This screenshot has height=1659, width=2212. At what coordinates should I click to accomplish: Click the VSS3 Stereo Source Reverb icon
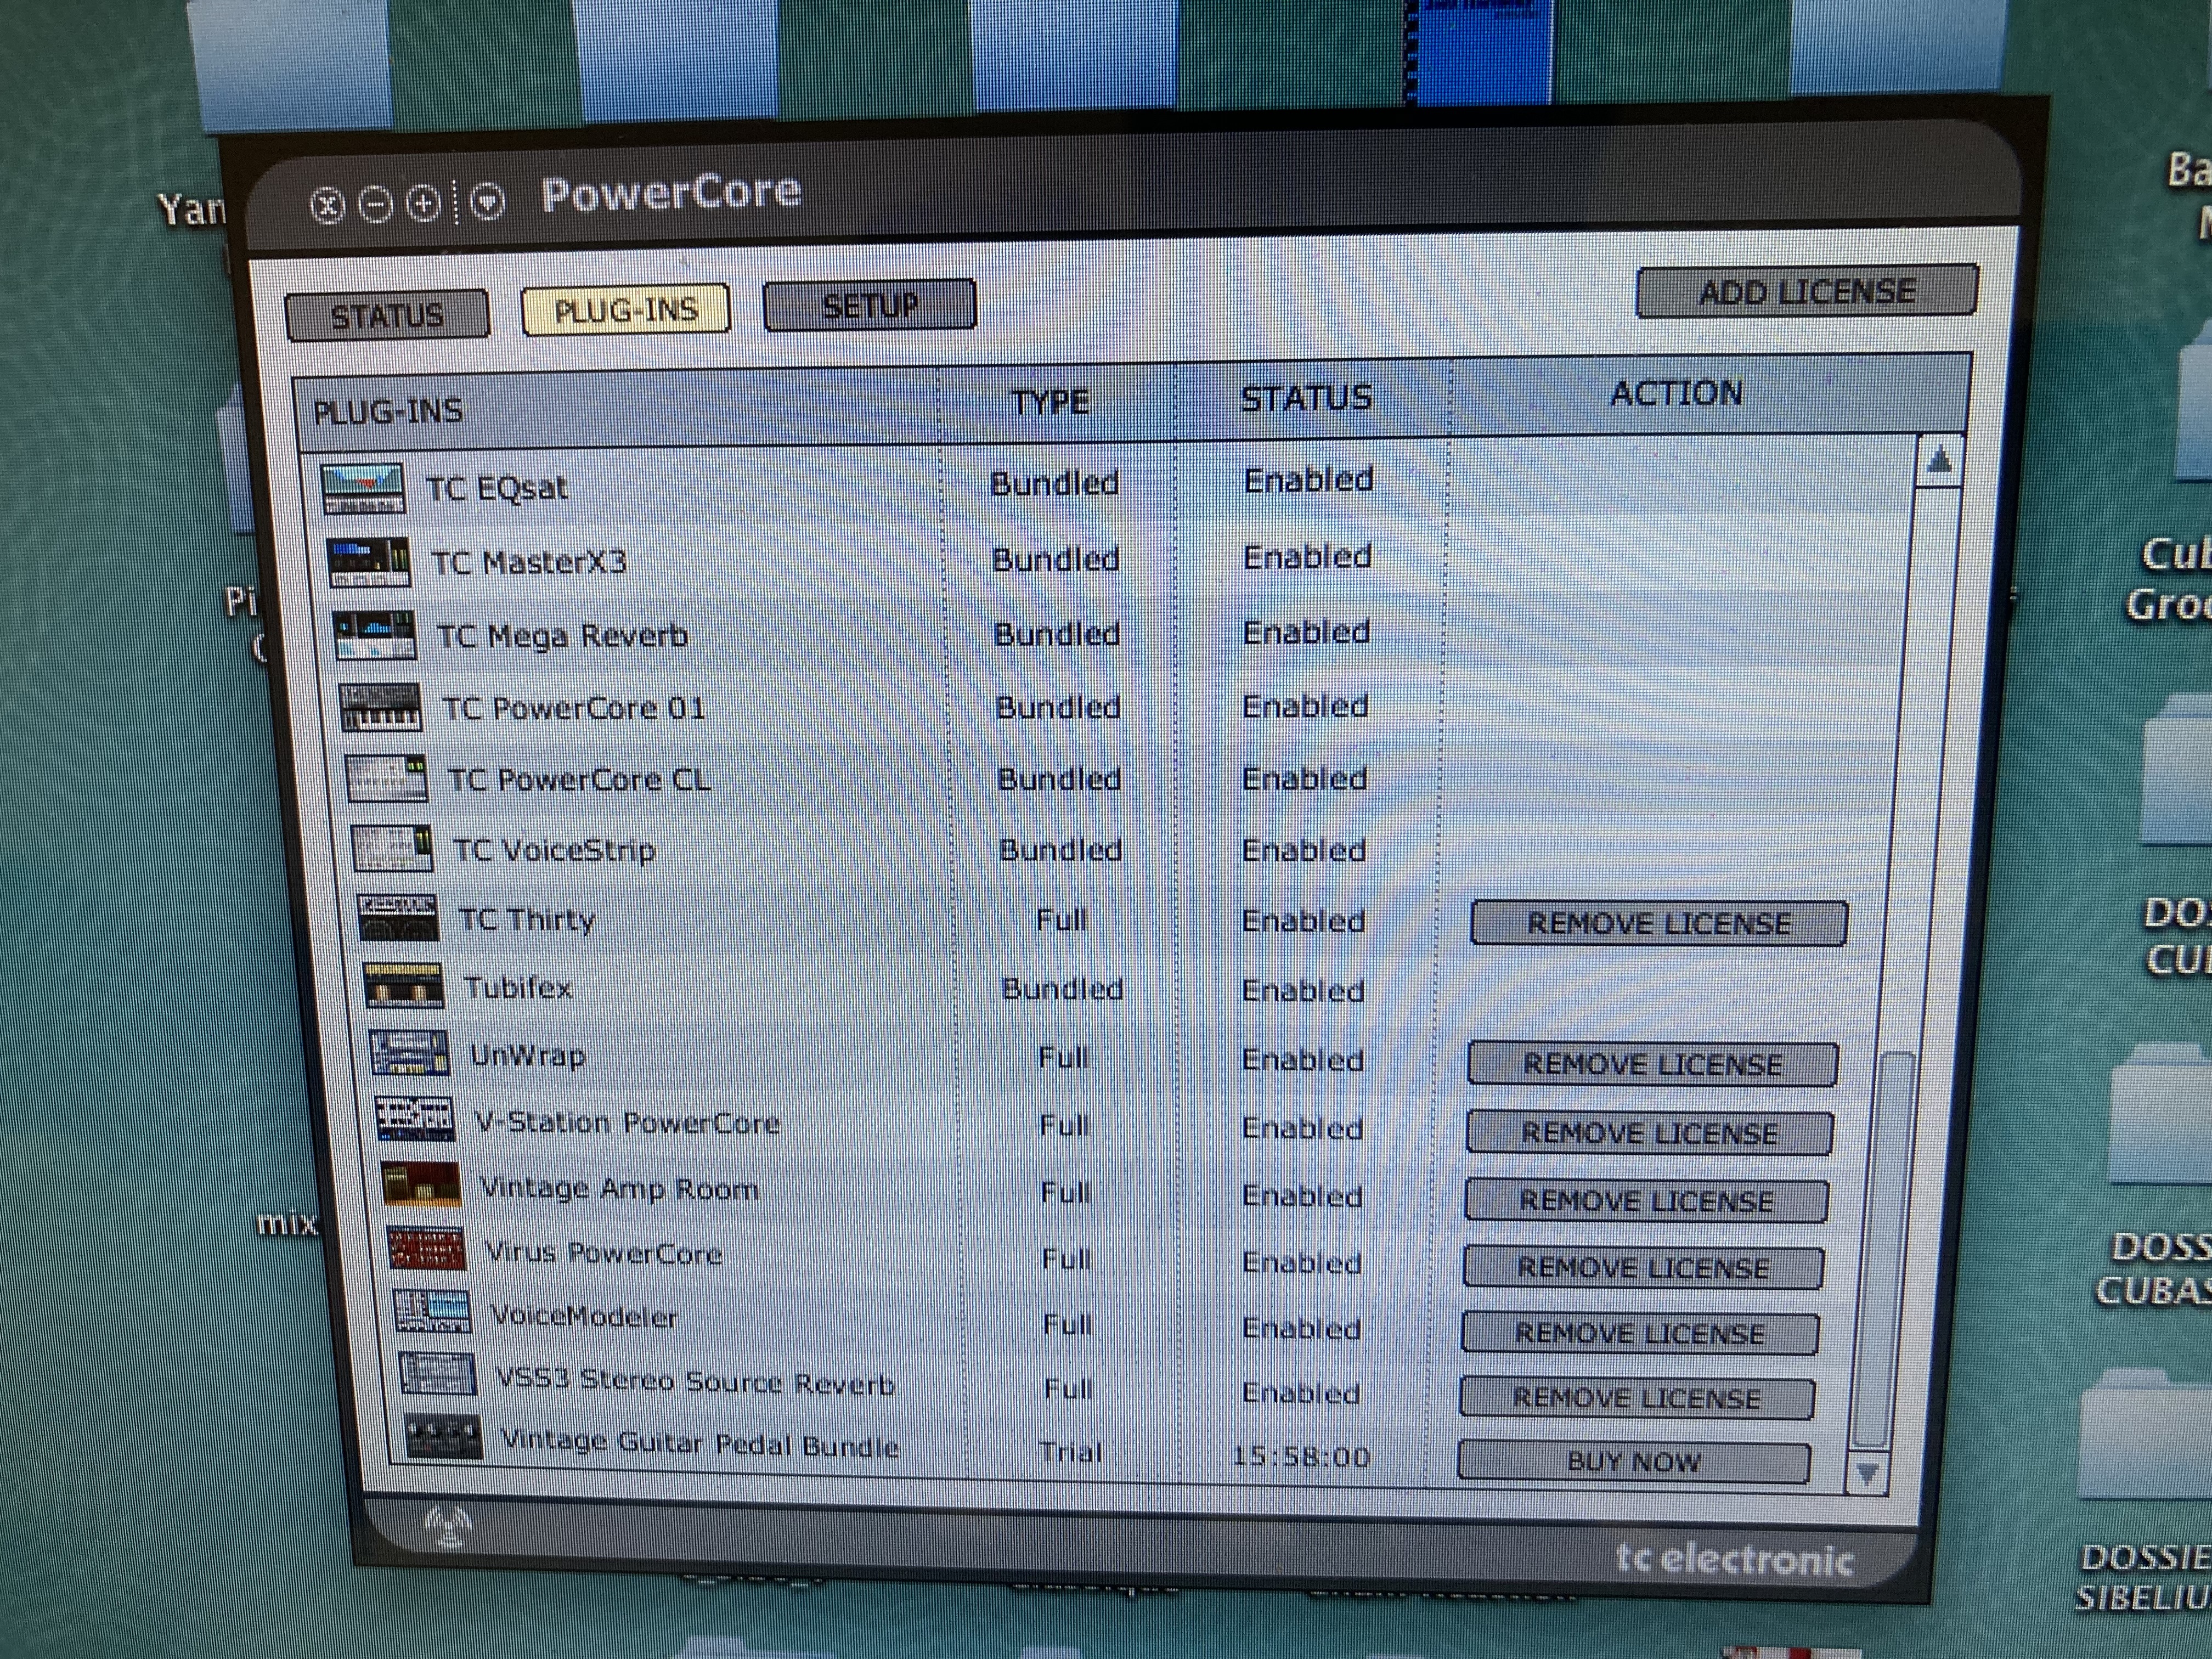click(x=438, y=1374)
